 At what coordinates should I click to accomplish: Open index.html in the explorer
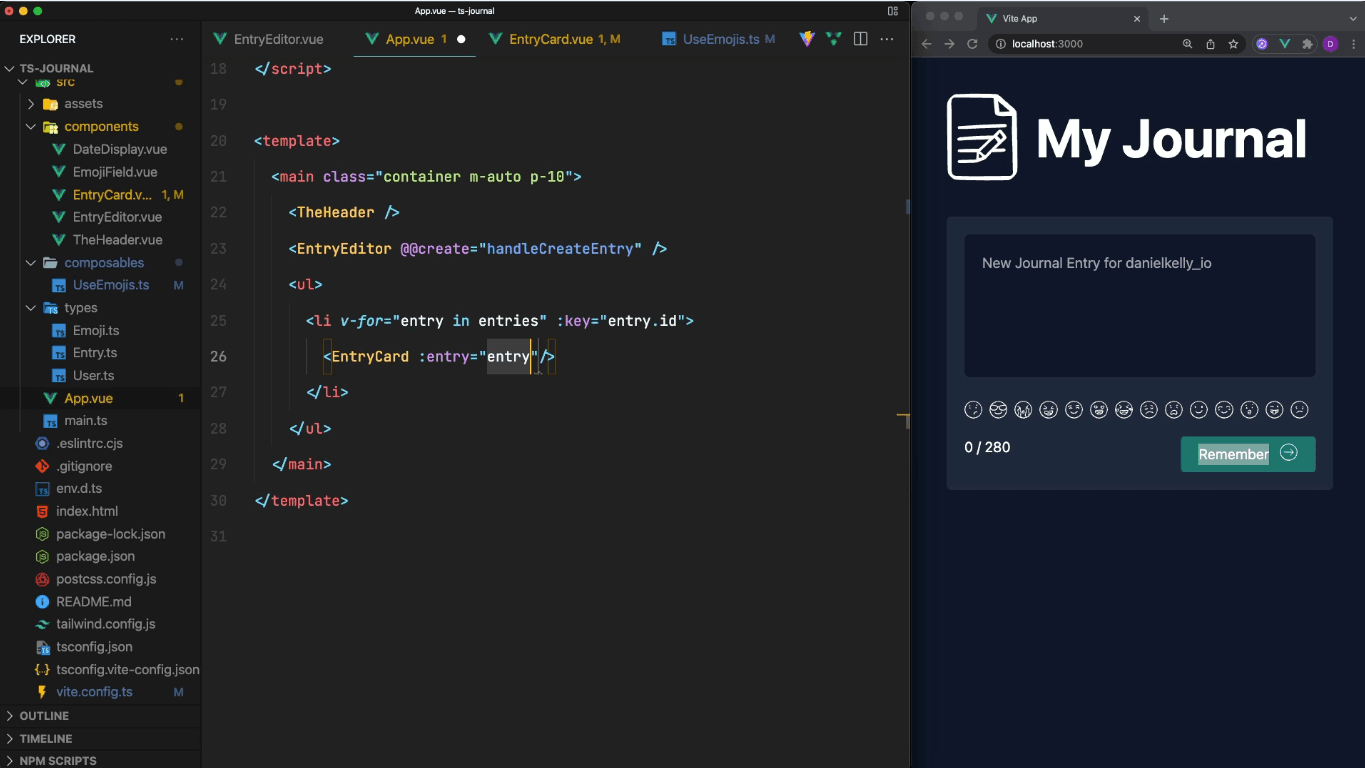pos(87,511)
